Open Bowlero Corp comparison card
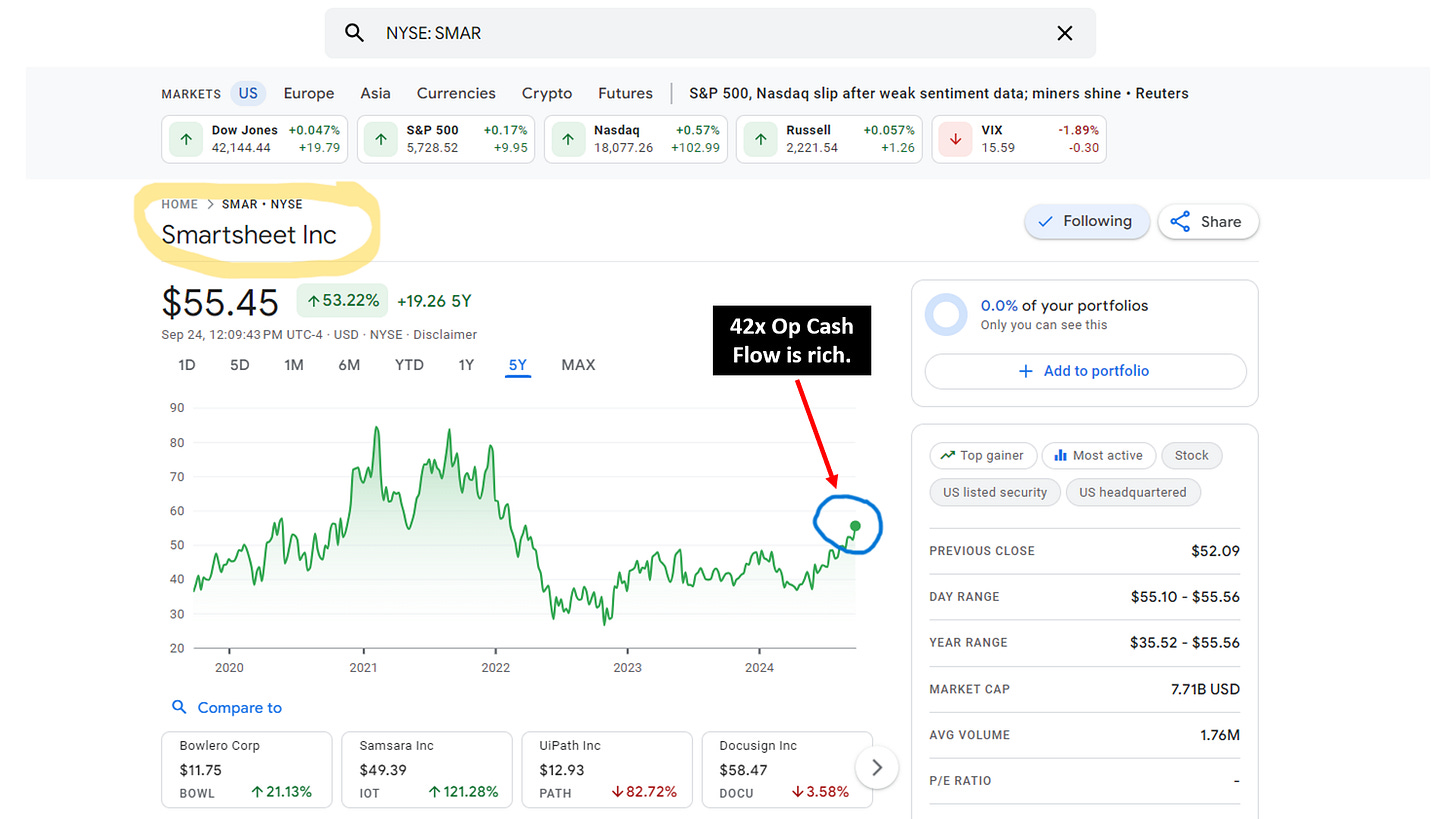 coord(247,770)
